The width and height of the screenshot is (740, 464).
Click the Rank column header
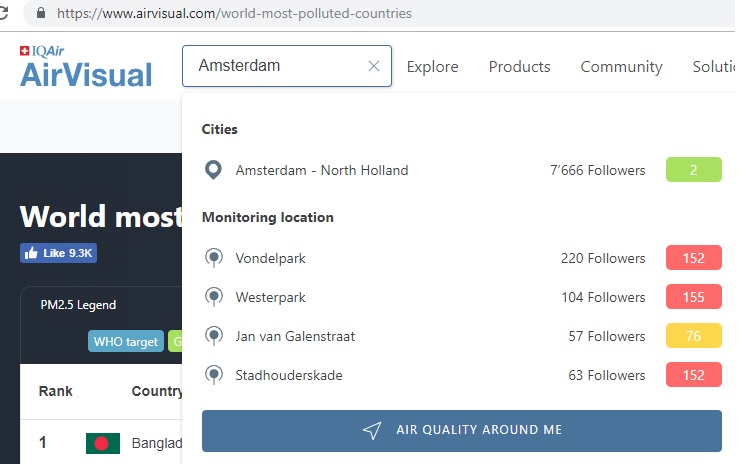(x=56, y=391)
